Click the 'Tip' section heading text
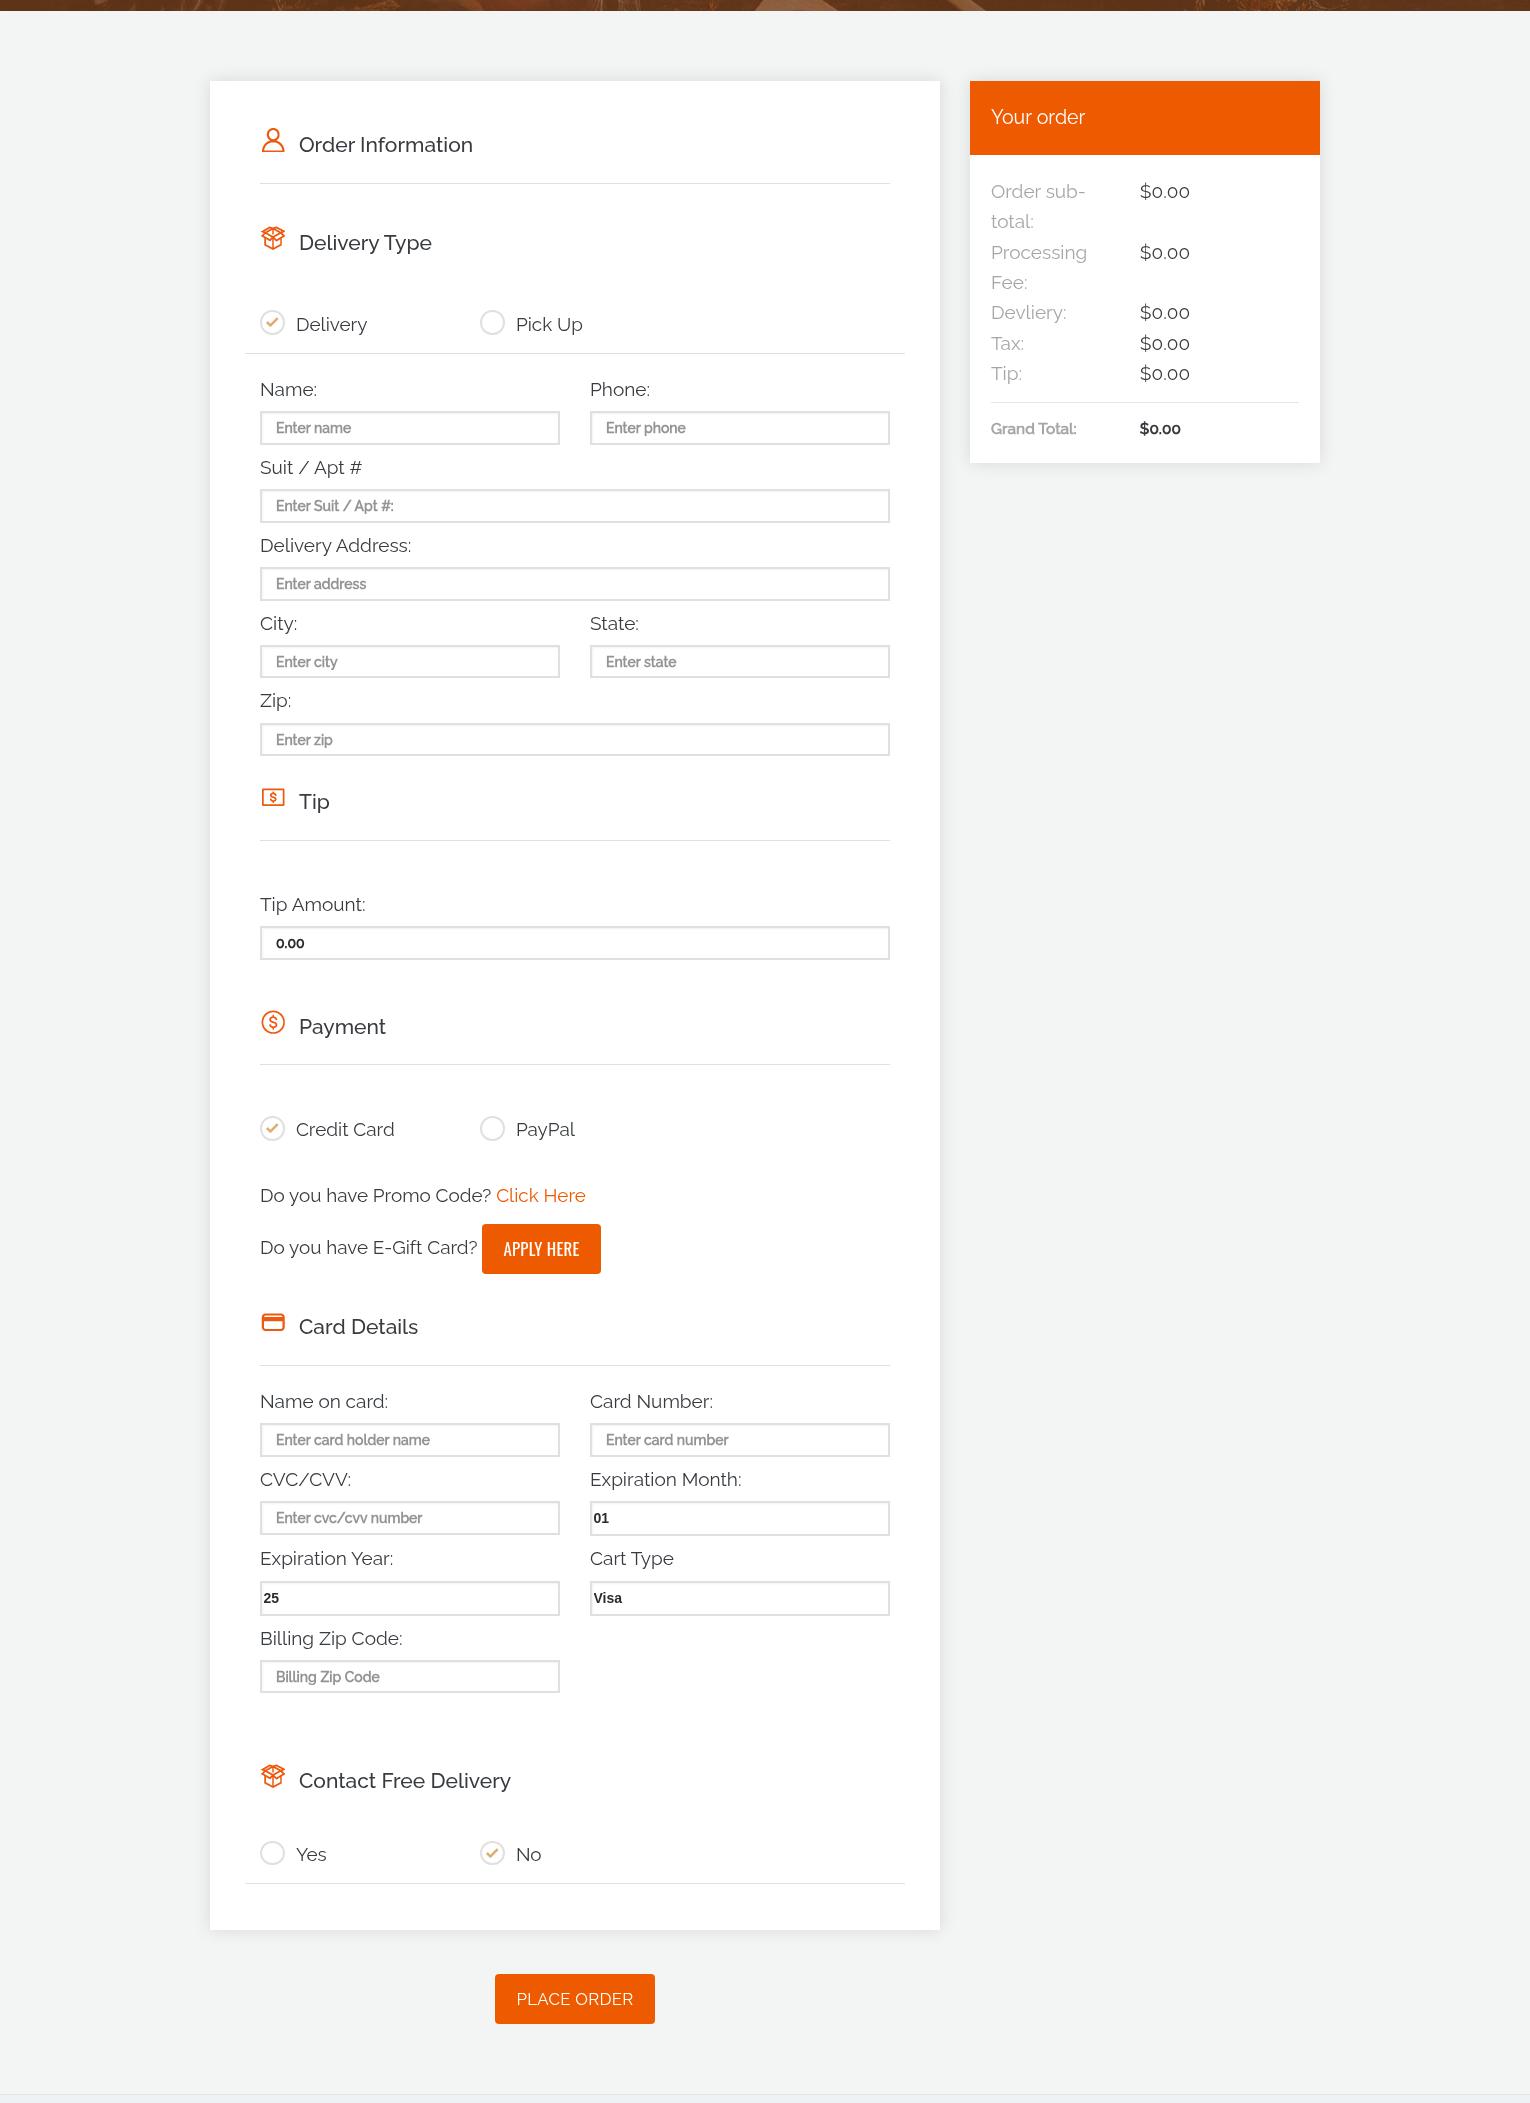Screen dimensions: 1530x2103 314,802
